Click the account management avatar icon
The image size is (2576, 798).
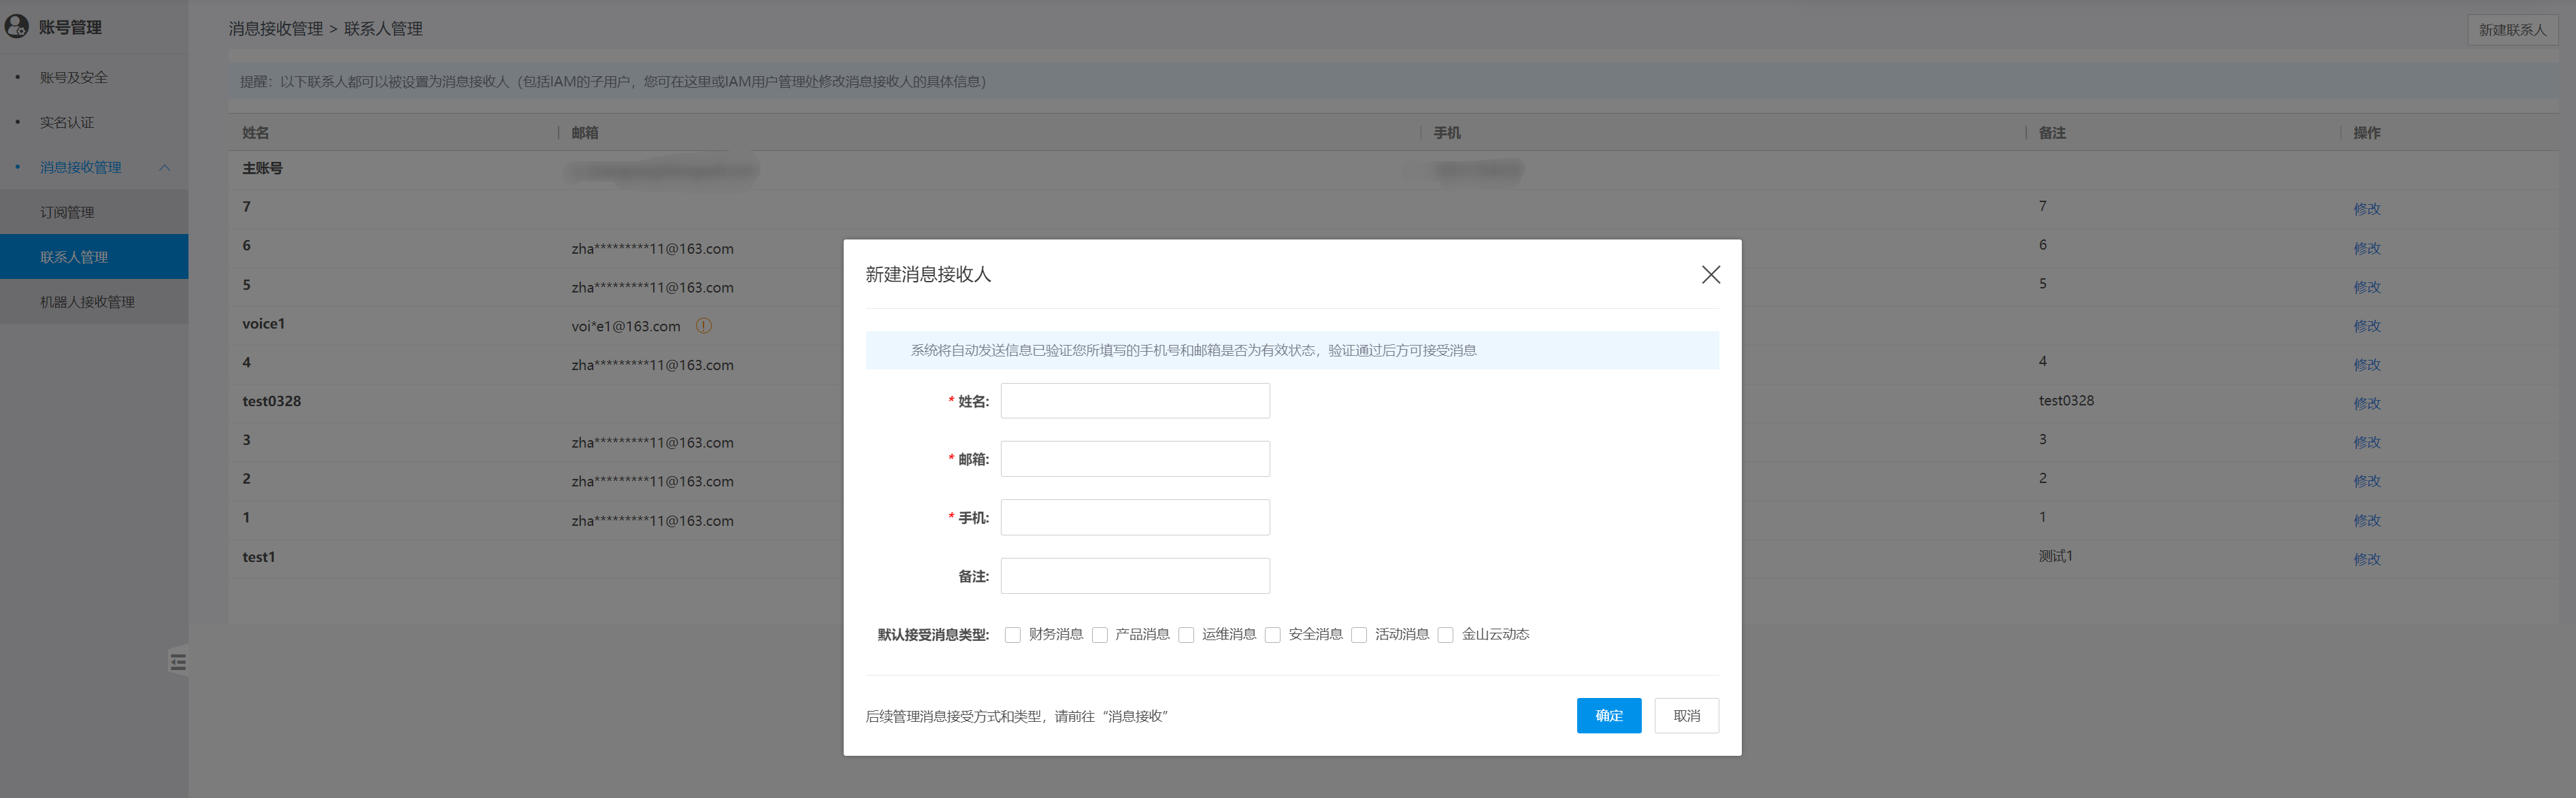point(17,26)
